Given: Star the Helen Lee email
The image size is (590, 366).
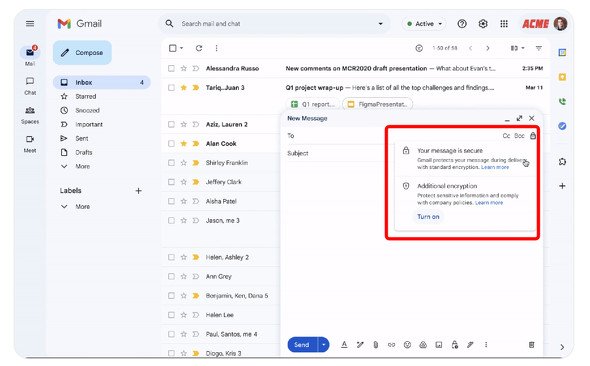Looking at the screenshot, I should [x=184, y=314].
